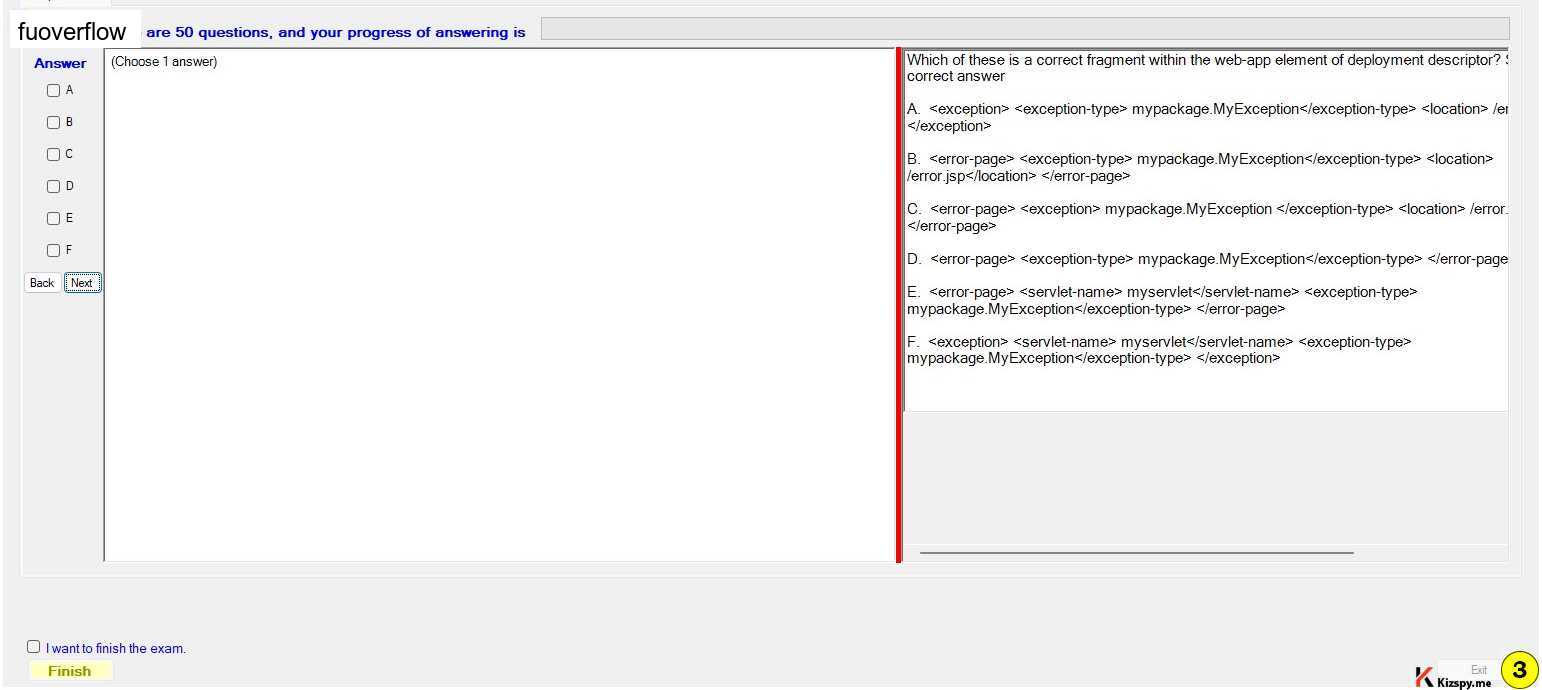
Task: Click the question text about deployment descriptor
Action: [x=1207, y=68]
